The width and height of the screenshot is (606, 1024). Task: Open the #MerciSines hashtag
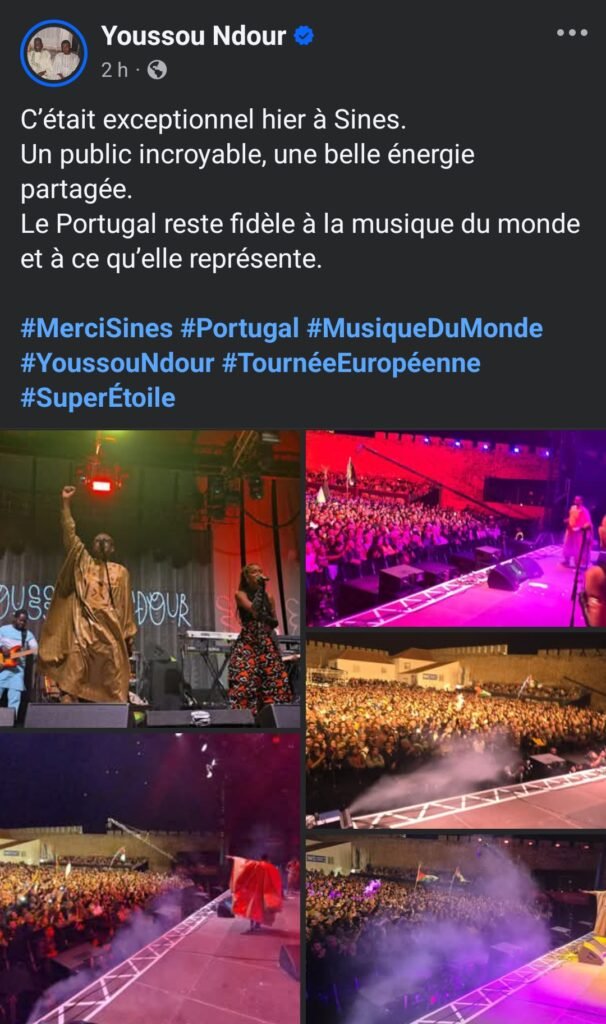click(x=97, y=328)
